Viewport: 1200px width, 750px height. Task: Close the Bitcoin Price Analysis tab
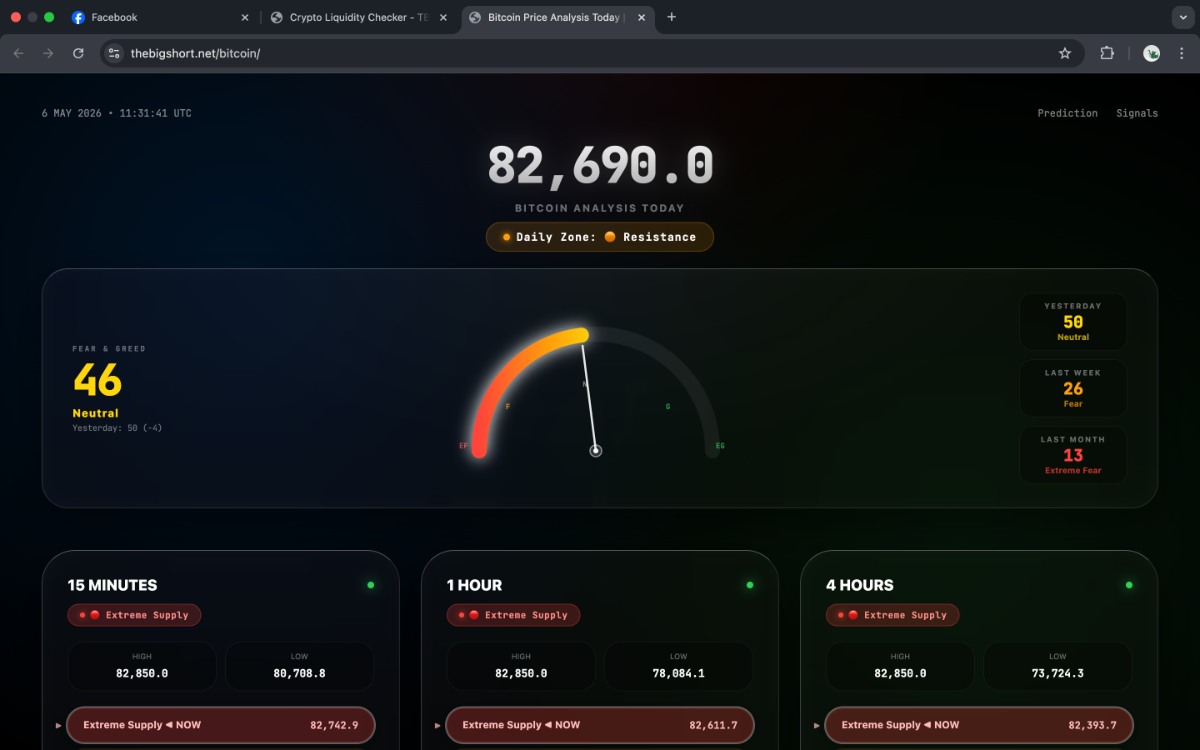643,17
